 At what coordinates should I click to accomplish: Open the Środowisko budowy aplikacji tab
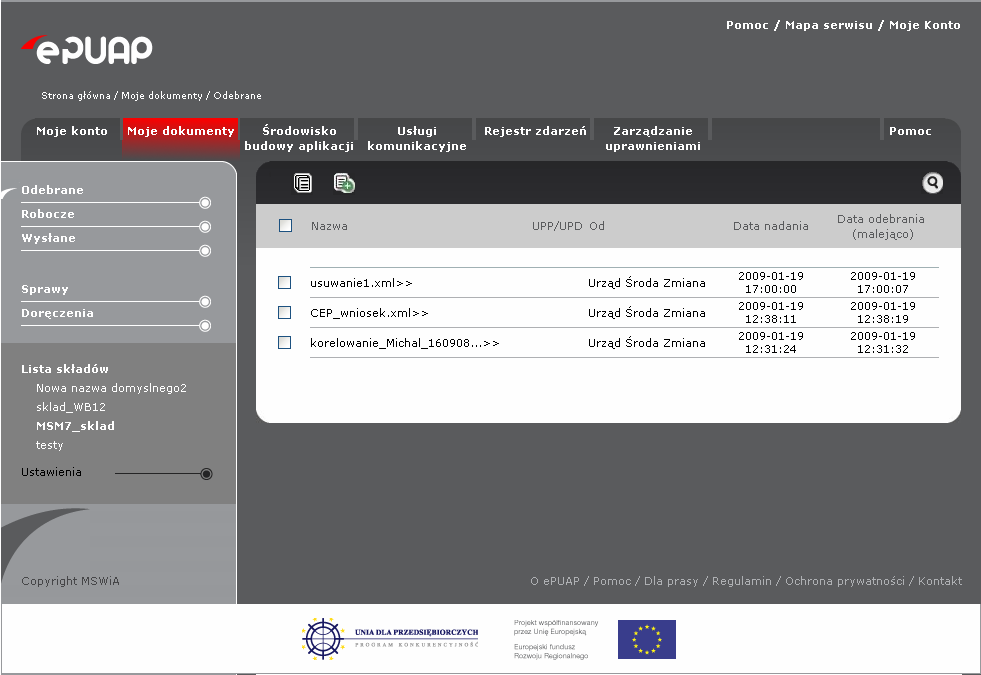(299, 138)
